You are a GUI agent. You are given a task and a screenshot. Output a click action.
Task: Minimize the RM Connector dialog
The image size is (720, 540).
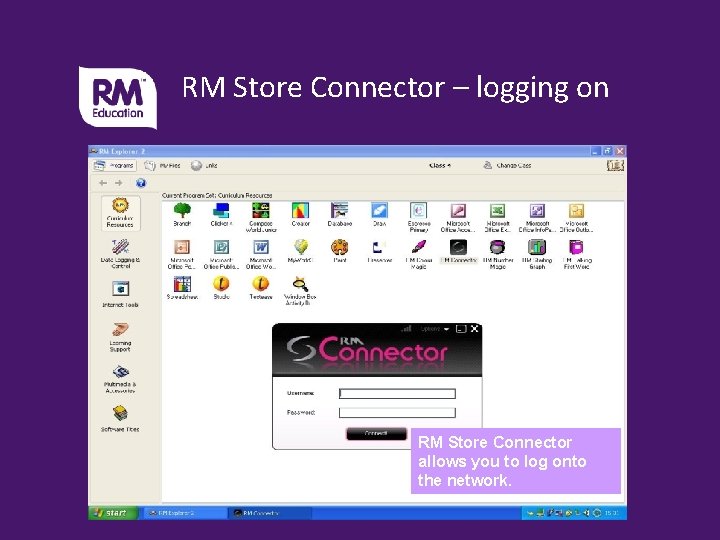461,329
